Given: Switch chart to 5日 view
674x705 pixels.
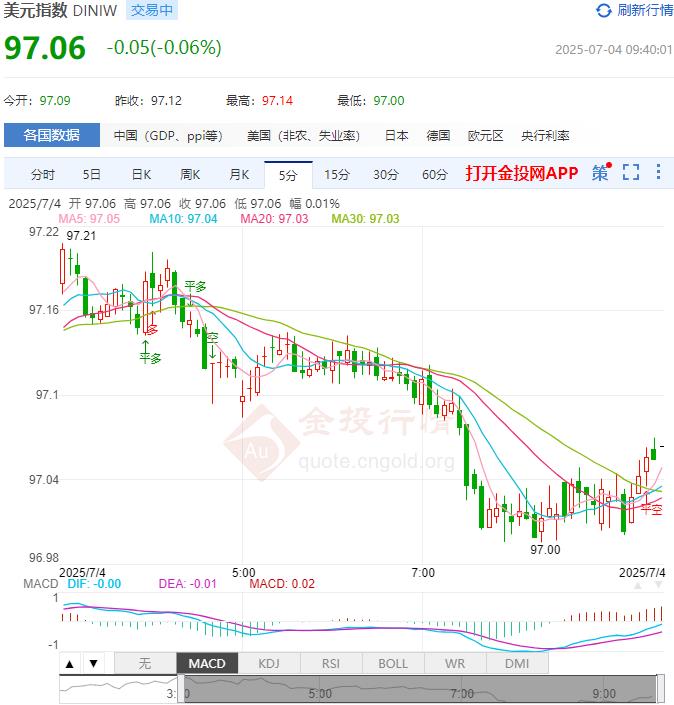Looking at the screenshot, I should (91, 174).
